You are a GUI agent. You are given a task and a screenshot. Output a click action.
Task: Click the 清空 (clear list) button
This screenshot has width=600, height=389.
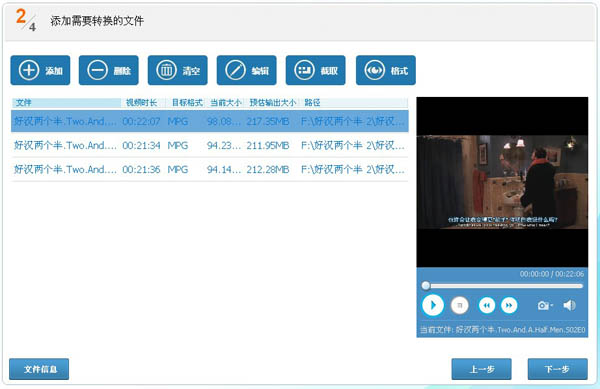click(178, 70)
